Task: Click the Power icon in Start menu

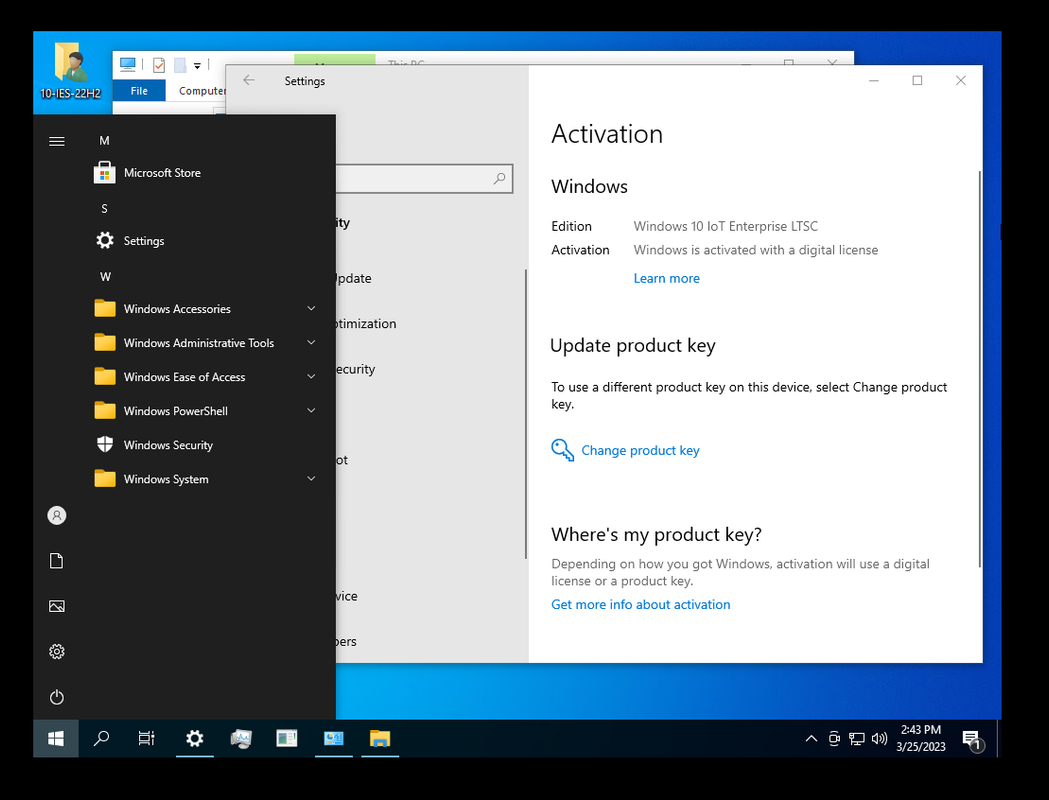Action: point(57,697)
